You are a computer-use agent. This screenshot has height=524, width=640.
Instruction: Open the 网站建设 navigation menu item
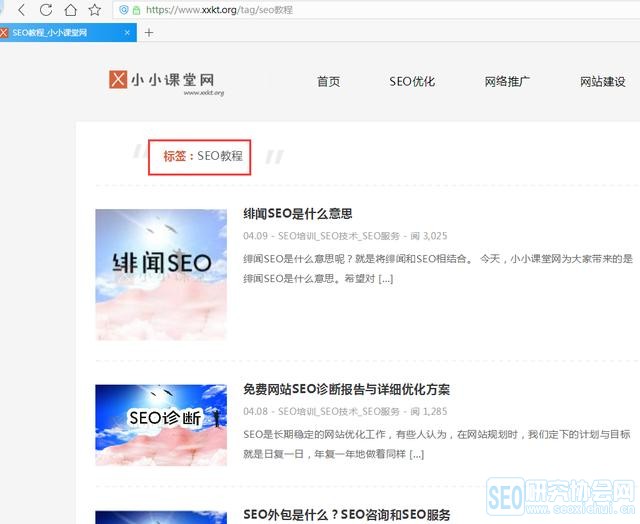click(x=603, y=82)
